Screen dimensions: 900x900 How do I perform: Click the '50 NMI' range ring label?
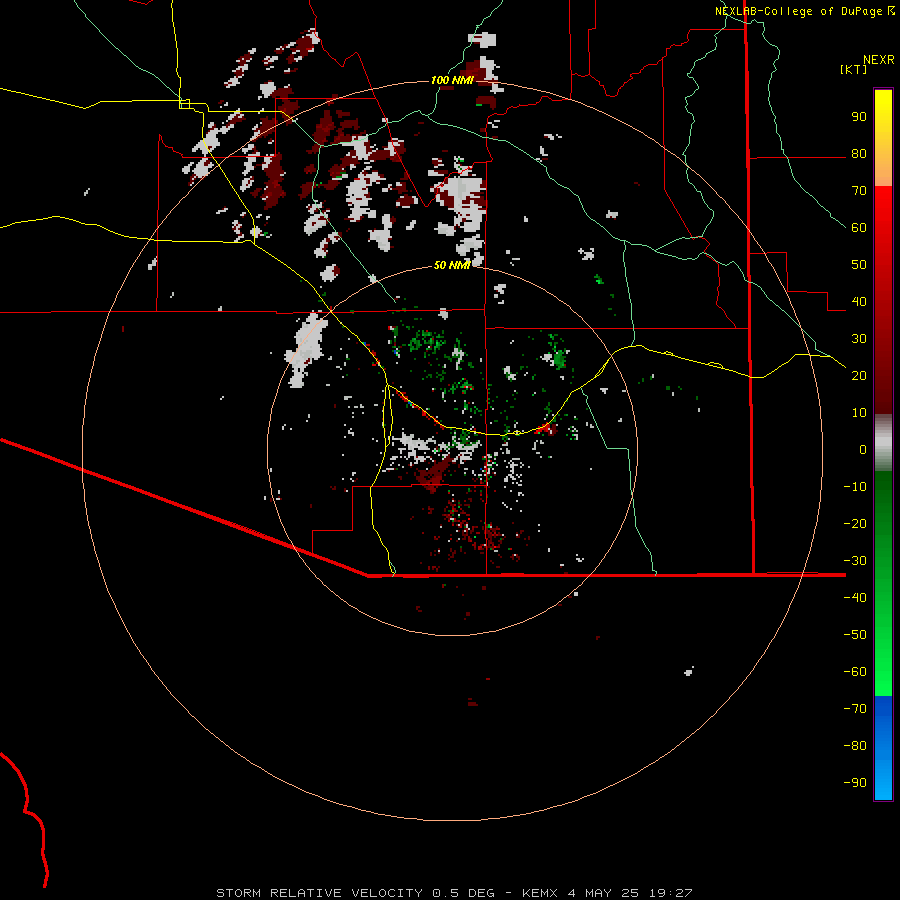[452, 265]
